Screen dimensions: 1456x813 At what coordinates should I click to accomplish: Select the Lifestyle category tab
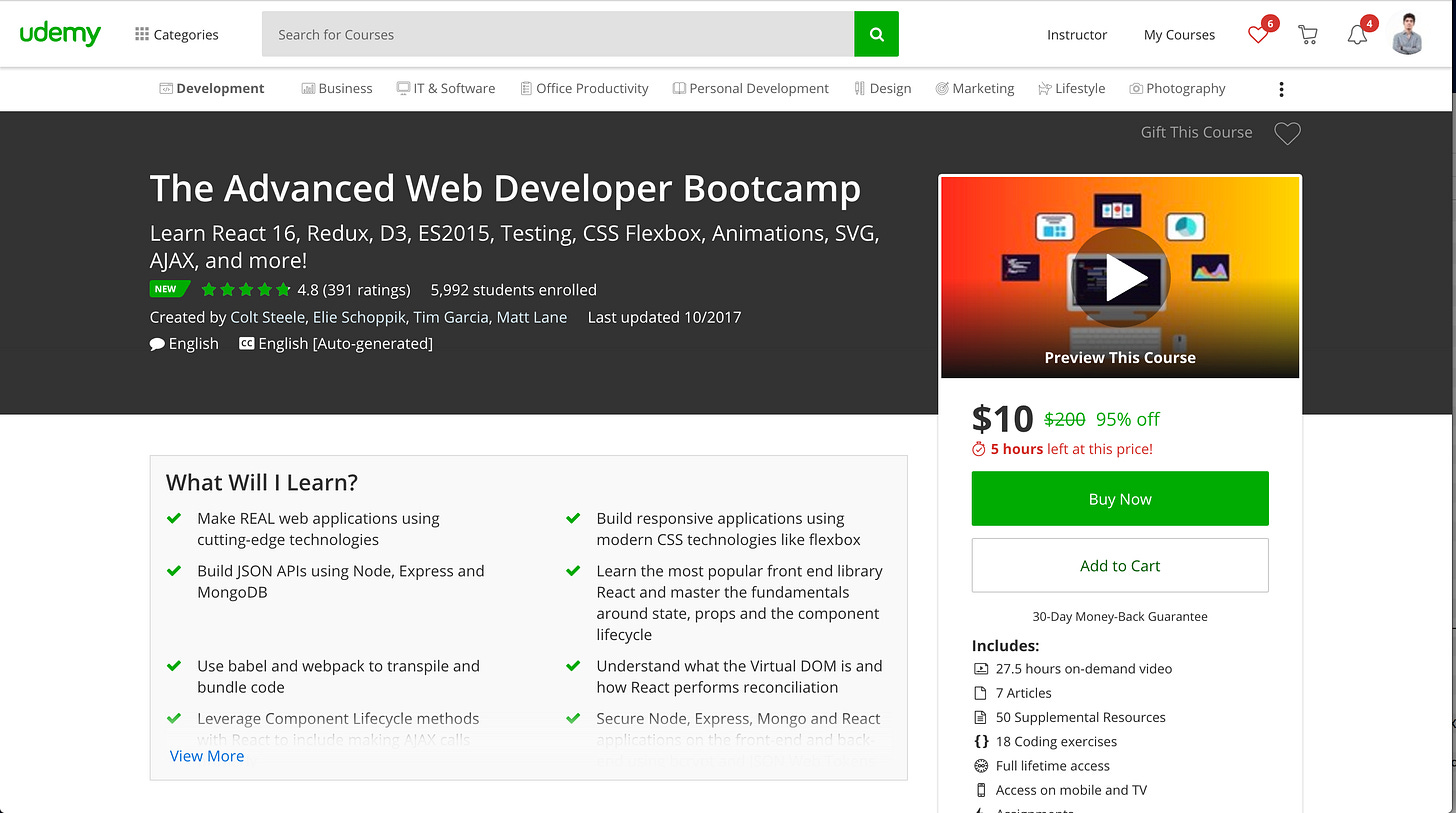click(x=1072, y=88)
